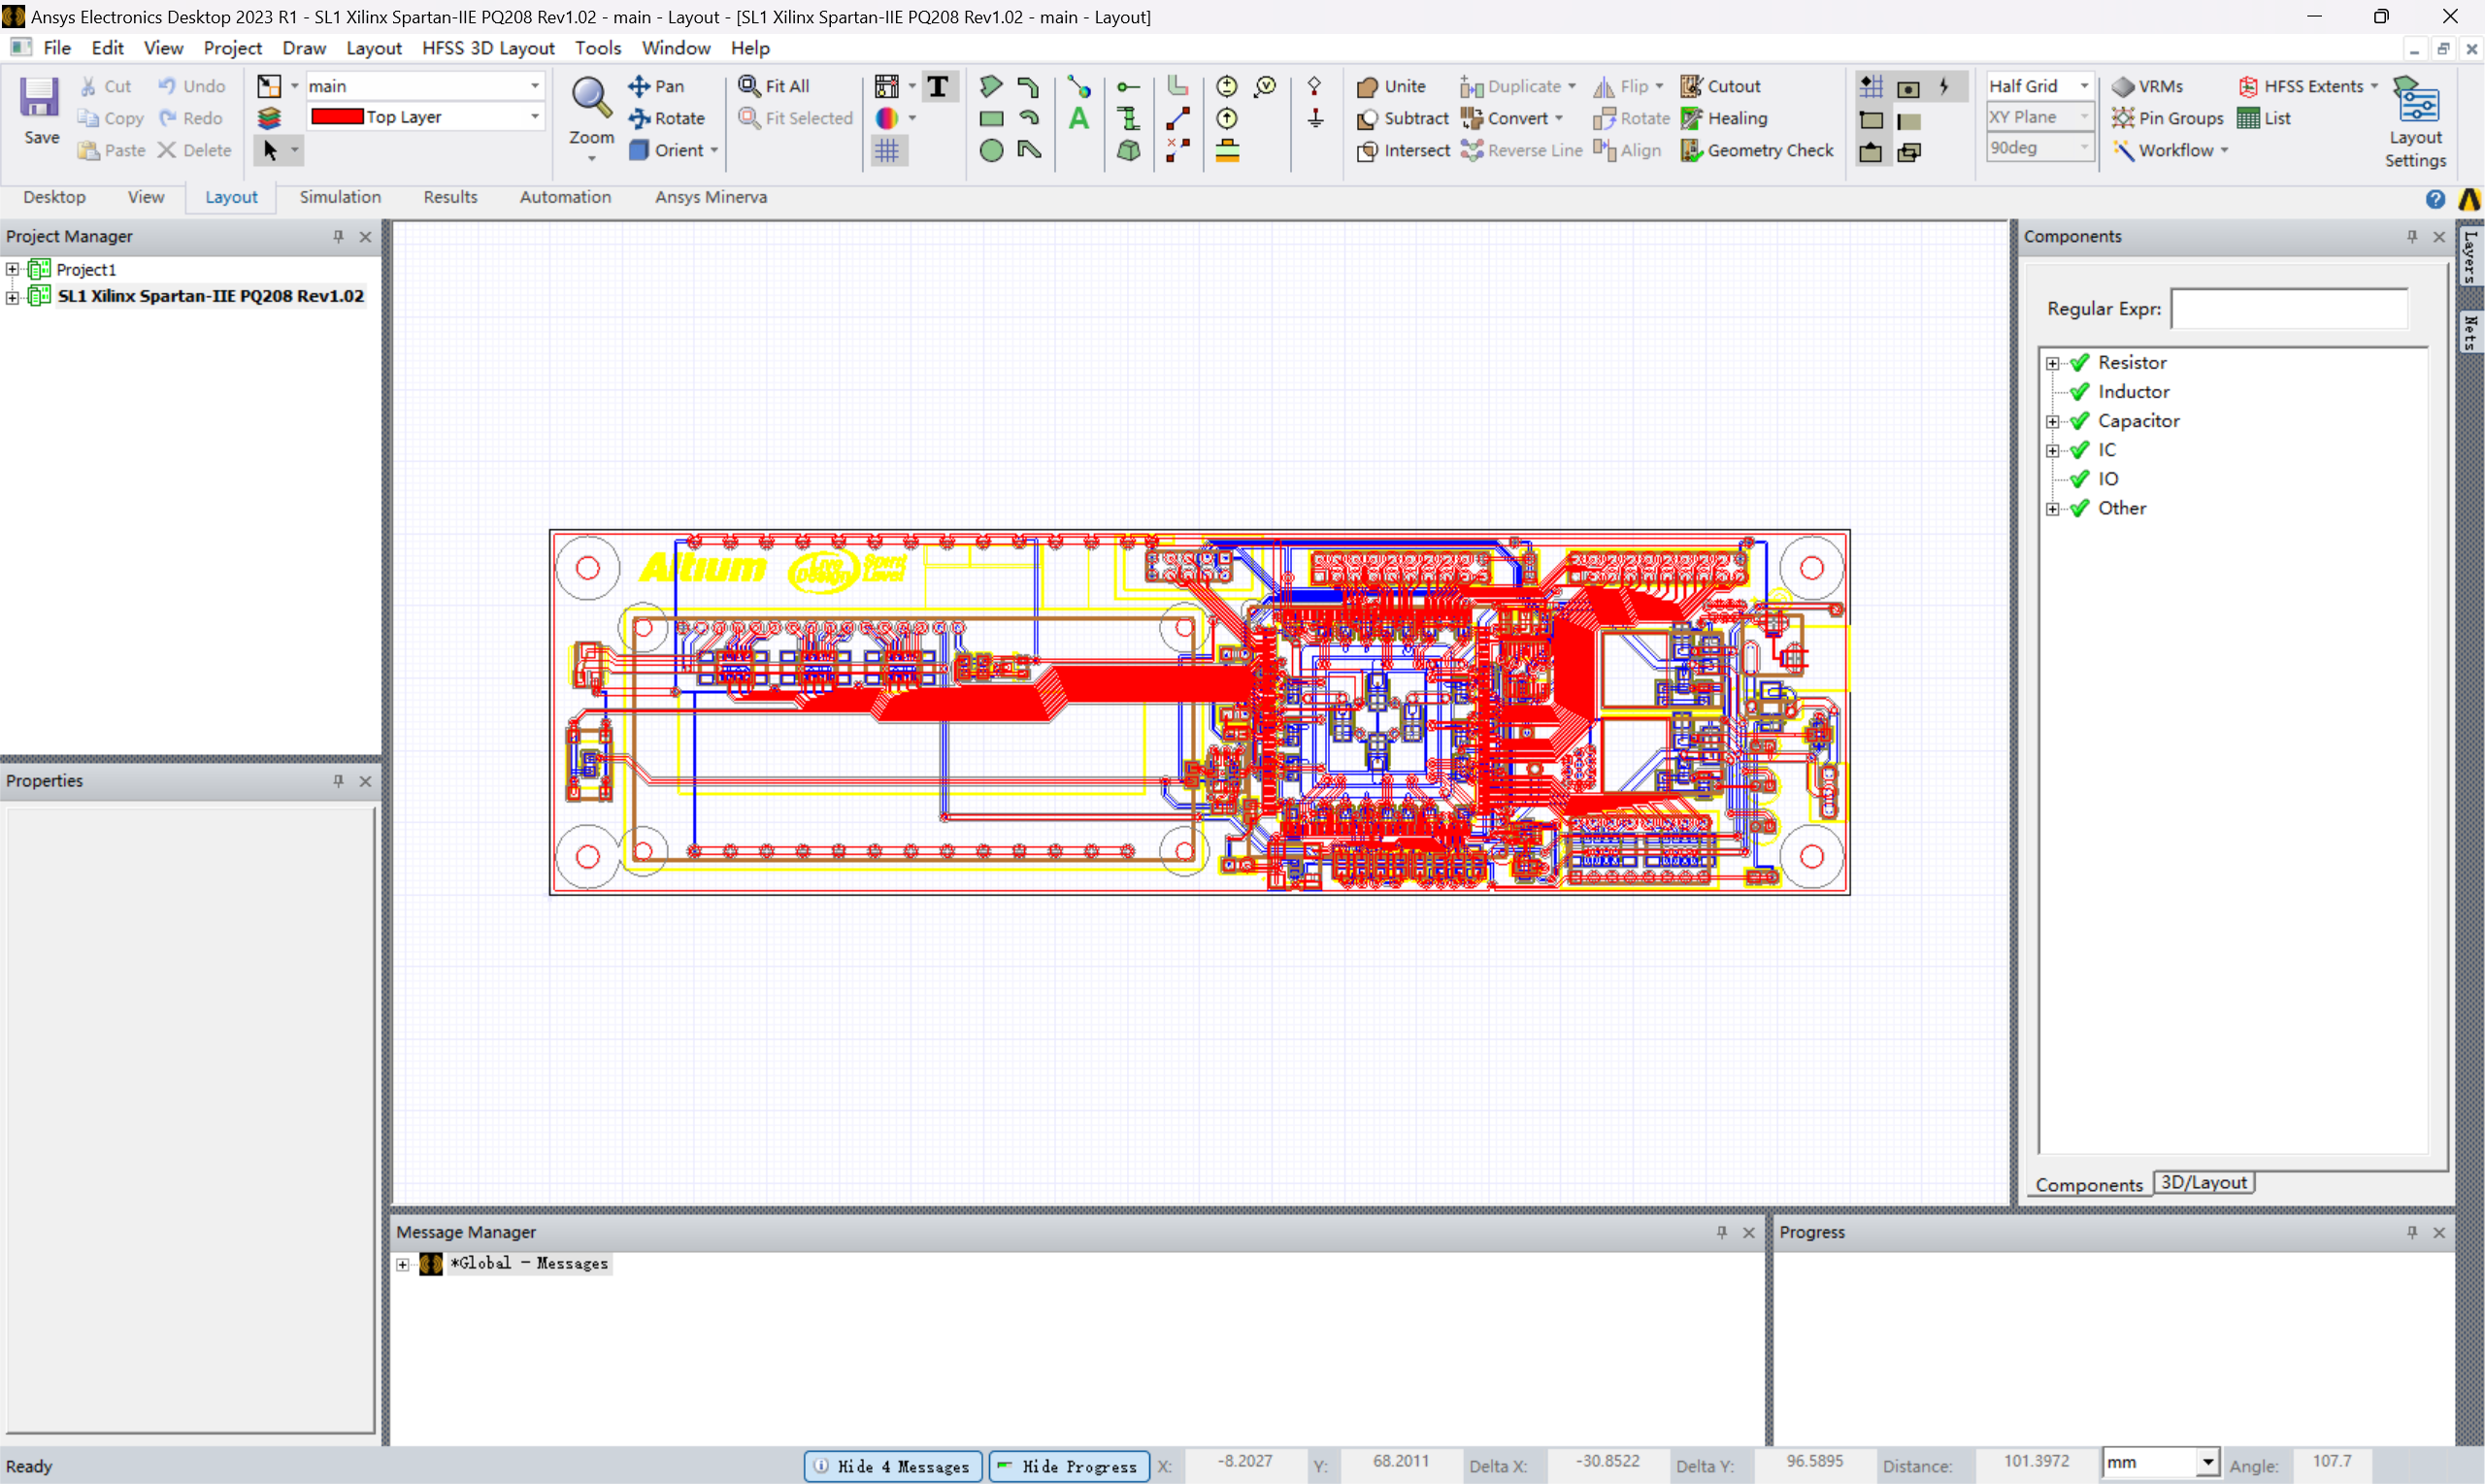Run Geometry Check tool

click(1758, 150)
